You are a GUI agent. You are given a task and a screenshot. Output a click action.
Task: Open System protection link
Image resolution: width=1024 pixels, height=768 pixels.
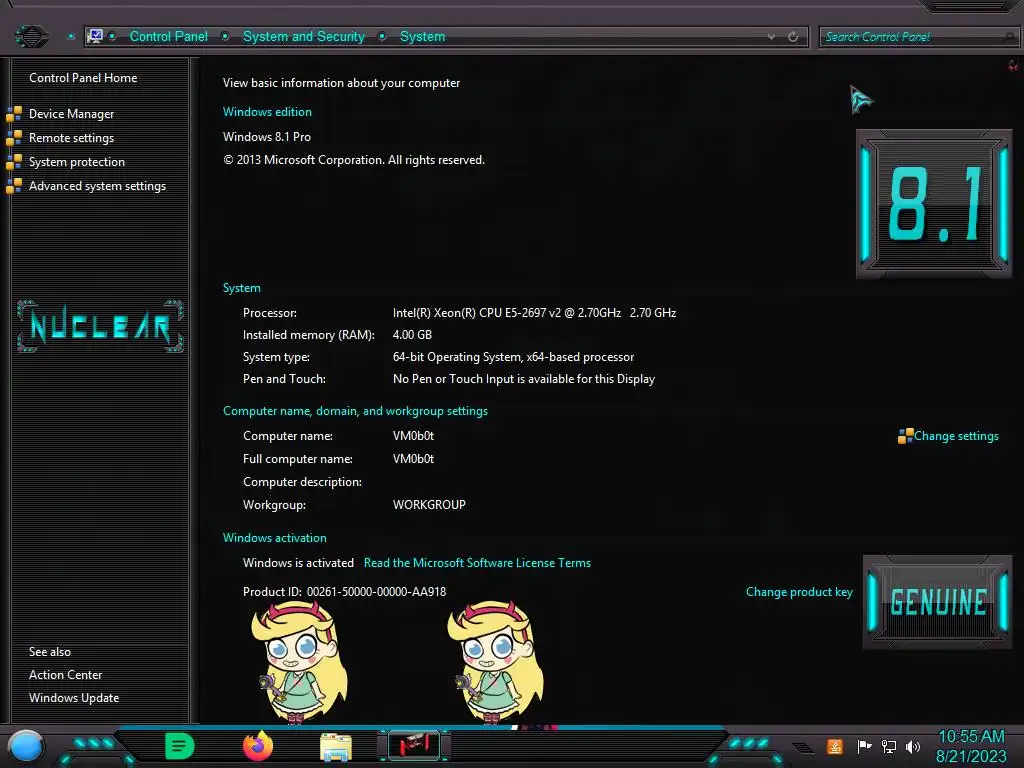76,162
